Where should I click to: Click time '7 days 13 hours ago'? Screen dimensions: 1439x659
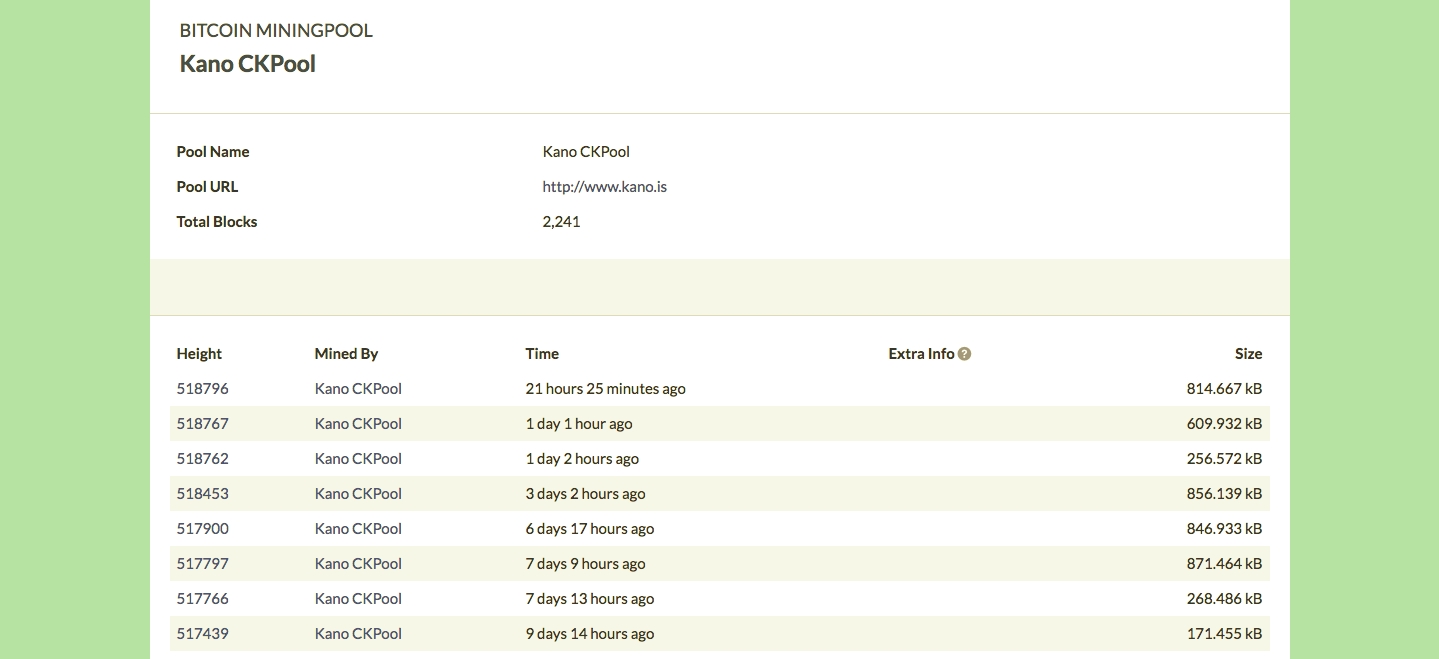click(590, 599)
